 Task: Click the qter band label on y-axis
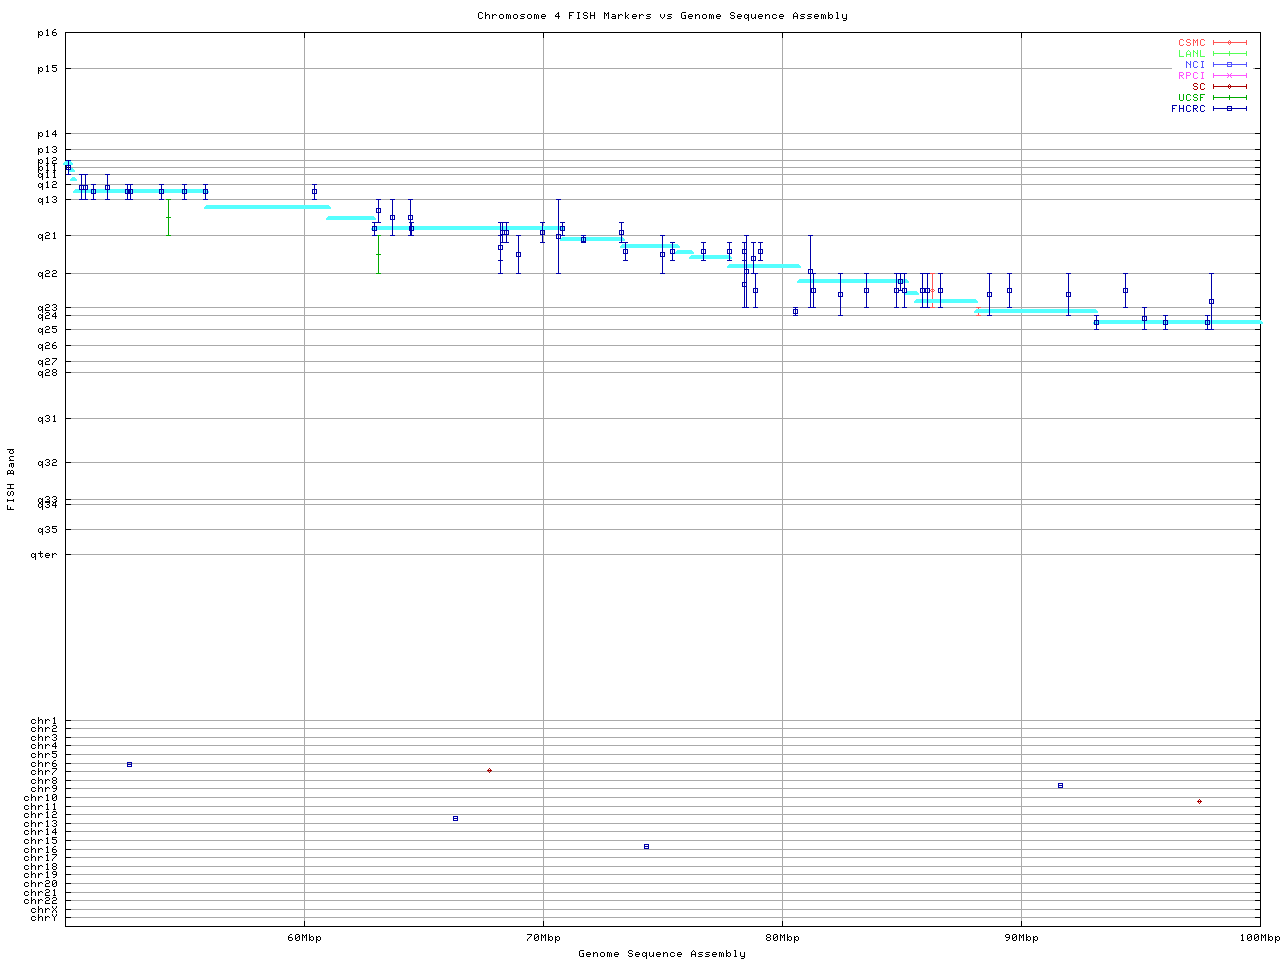click(x=45, y=554)
